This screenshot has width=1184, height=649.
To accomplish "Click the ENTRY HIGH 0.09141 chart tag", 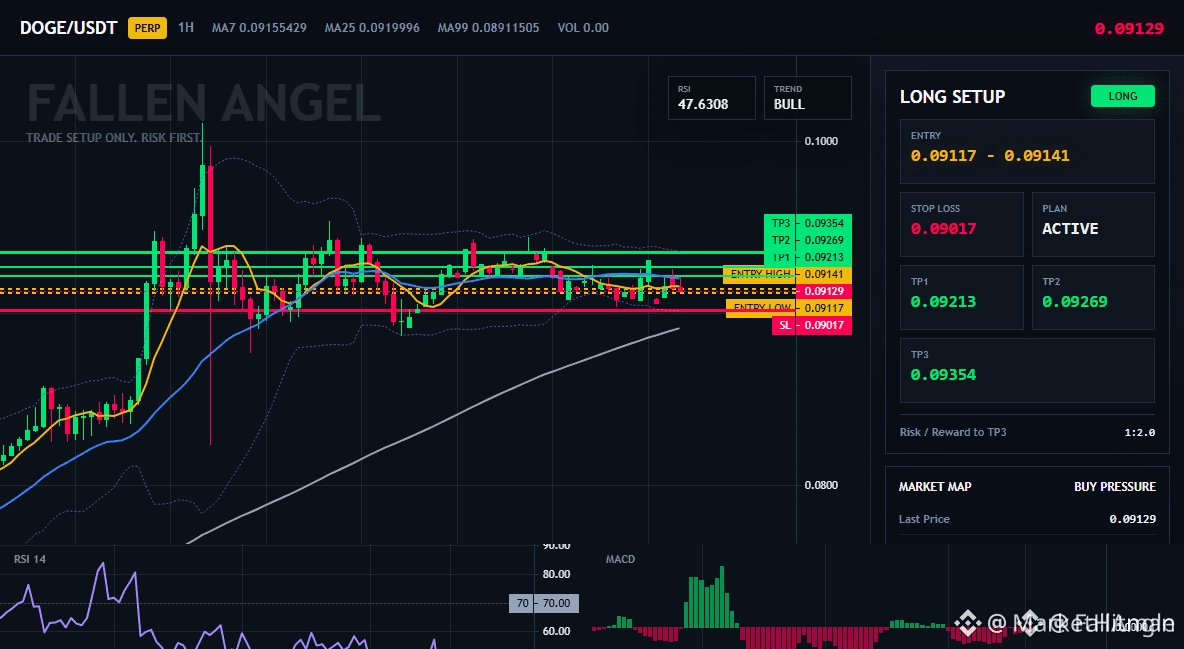I will pos(788,274).
